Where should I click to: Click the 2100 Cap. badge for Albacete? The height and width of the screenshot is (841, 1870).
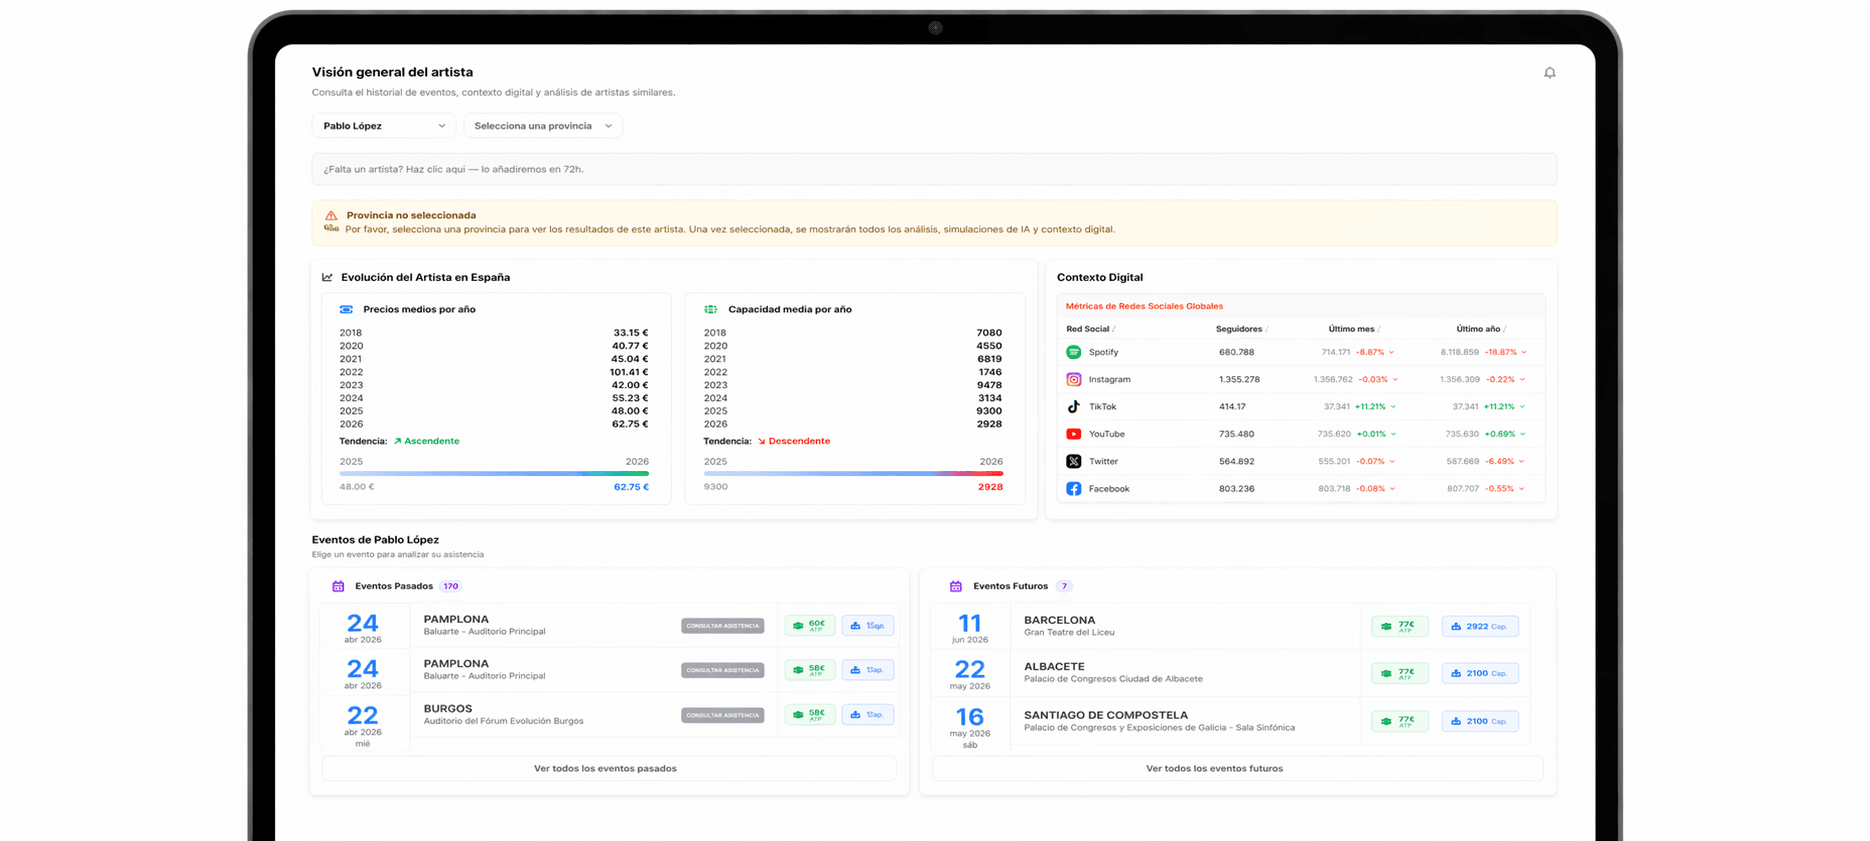click(1480, 673)
